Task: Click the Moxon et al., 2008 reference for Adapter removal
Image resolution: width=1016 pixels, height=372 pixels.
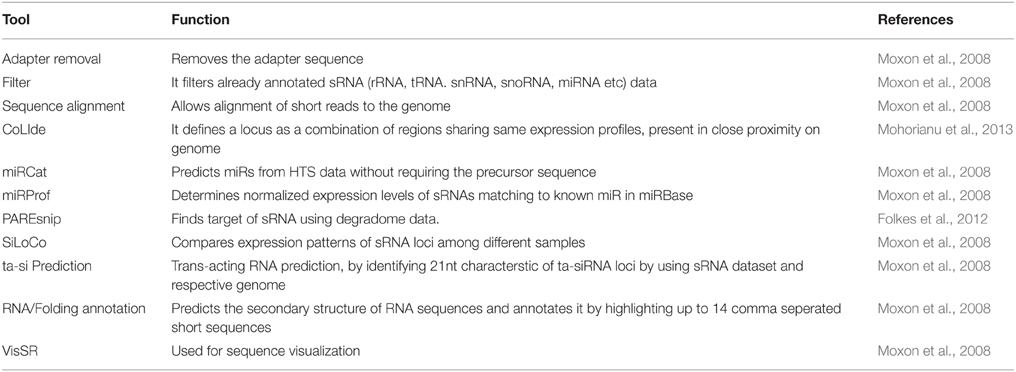Action: coord(934,59)
